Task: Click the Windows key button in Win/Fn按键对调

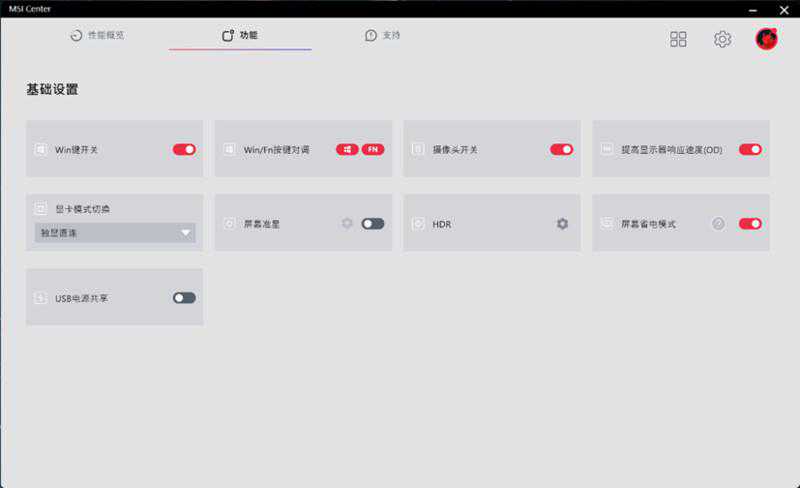Action: click(x=347, y=149)
